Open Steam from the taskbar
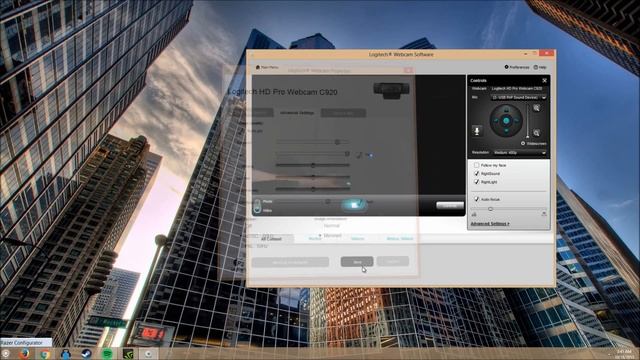The image size is (640, 360). tap(87, 354)
